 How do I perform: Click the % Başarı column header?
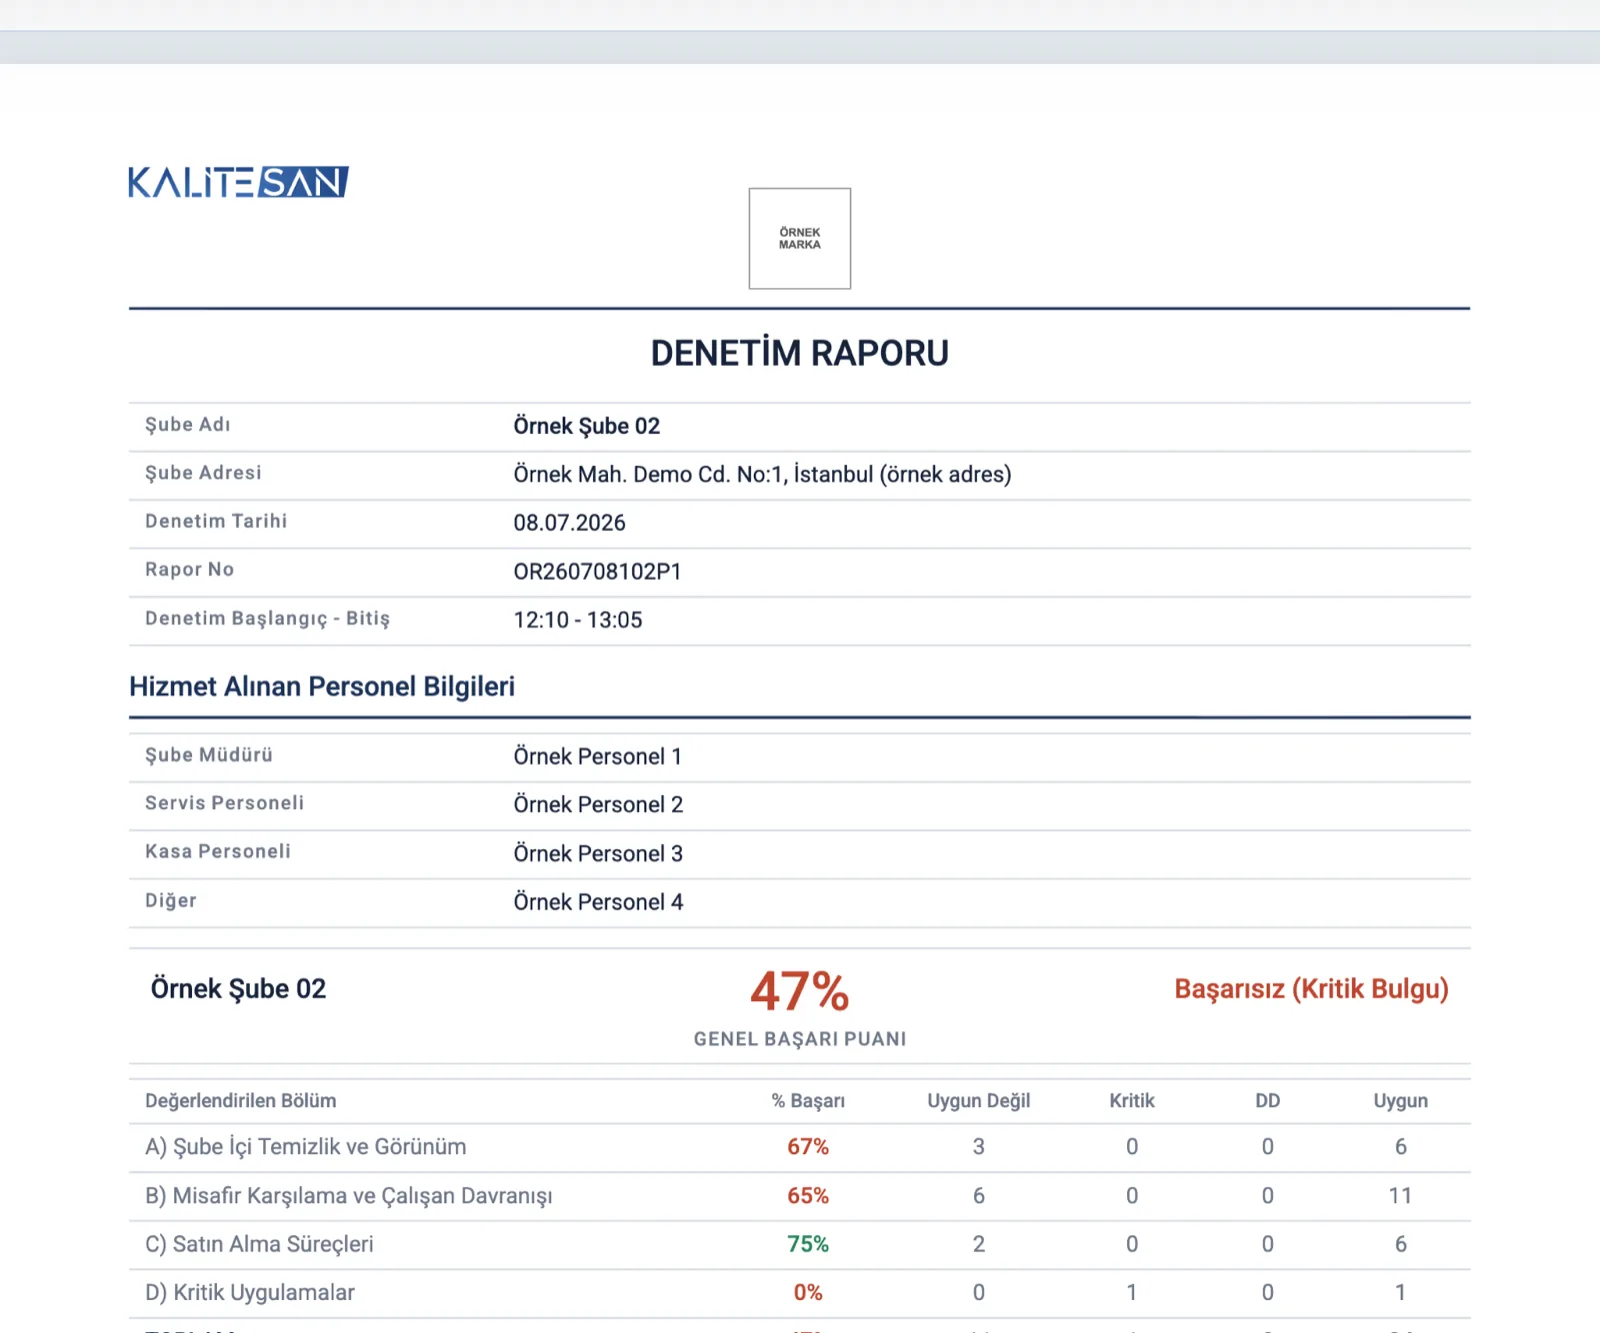click(808, 1101)
